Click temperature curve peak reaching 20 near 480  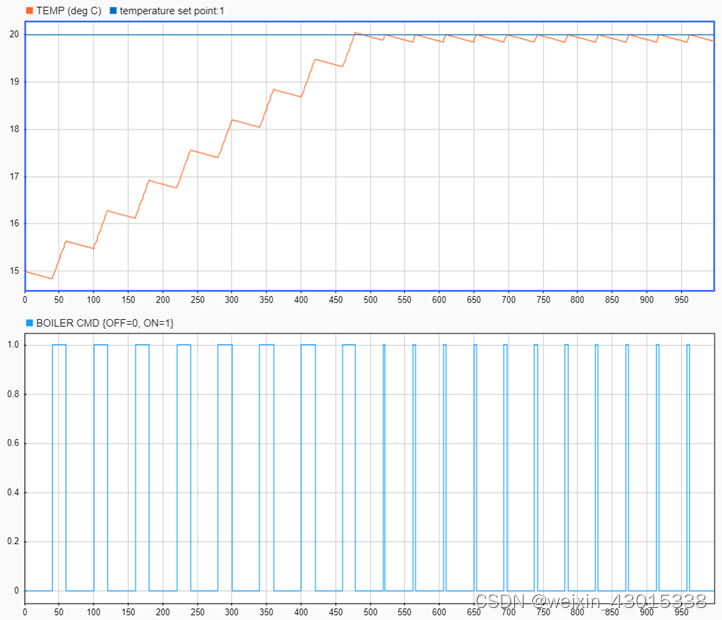pyautogui.click(x=355, y=33)
